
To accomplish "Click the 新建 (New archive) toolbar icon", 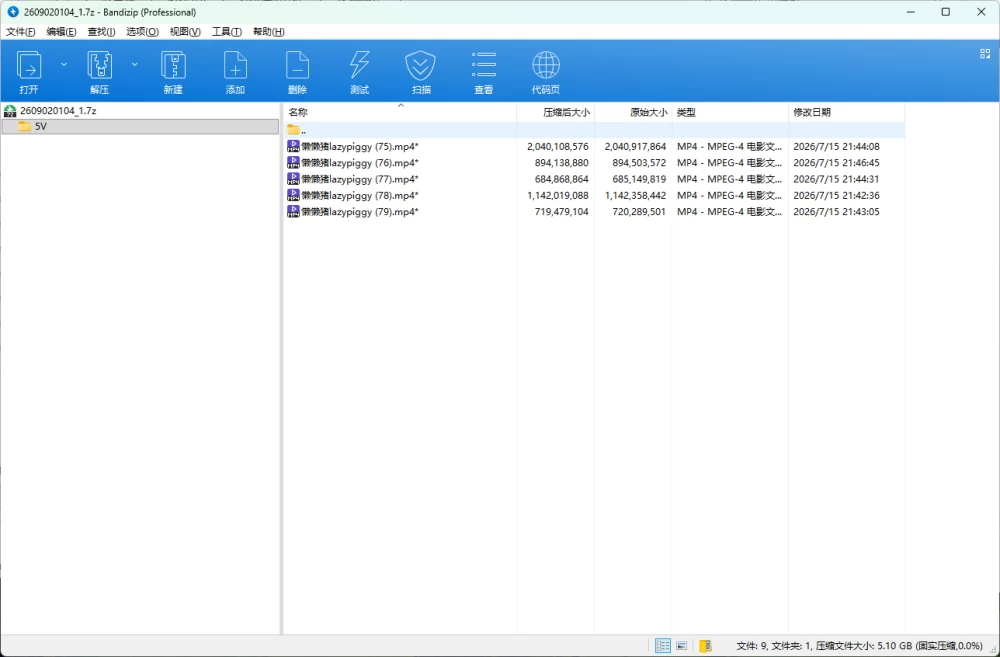I will 173,65.
